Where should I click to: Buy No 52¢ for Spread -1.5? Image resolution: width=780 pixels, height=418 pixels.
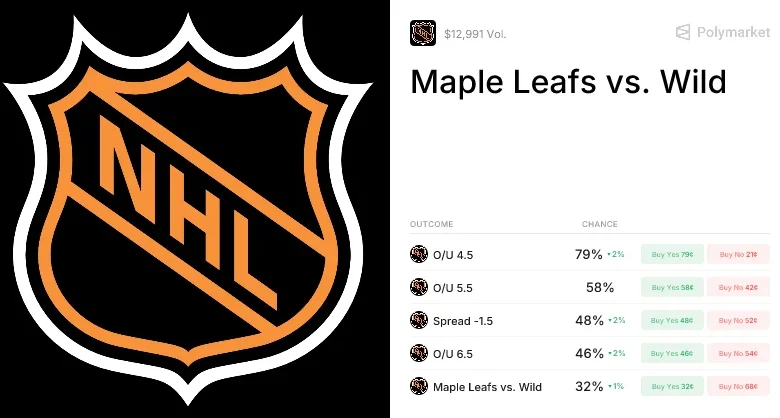click(x=738, y=320)
